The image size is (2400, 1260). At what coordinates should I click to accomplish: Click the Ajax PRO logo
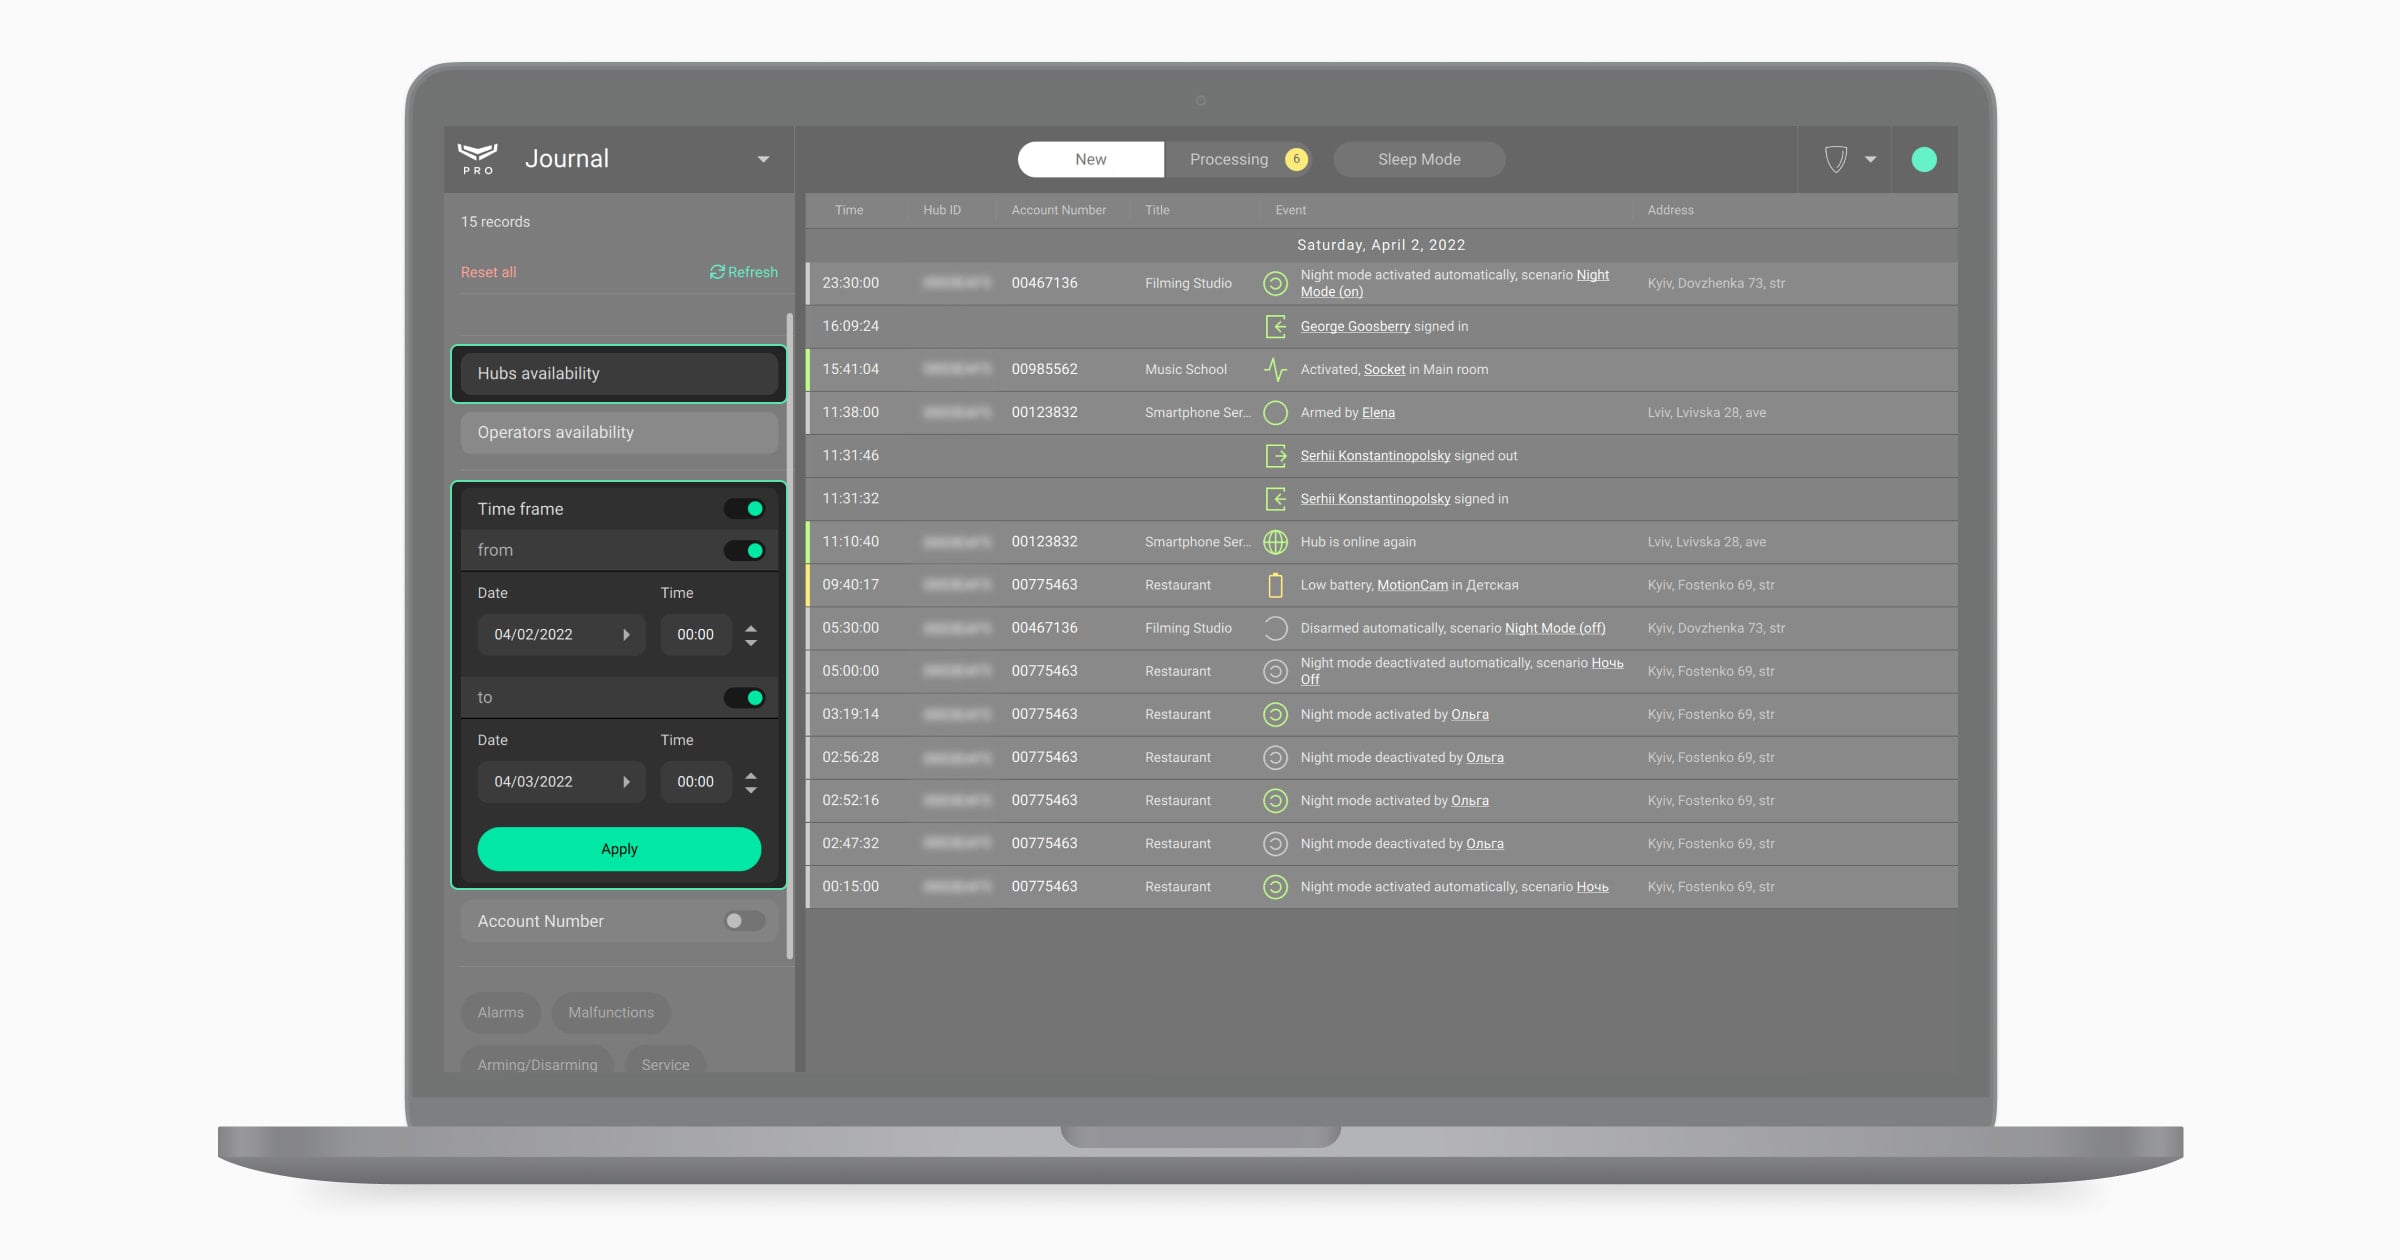(x=479, y=158)
